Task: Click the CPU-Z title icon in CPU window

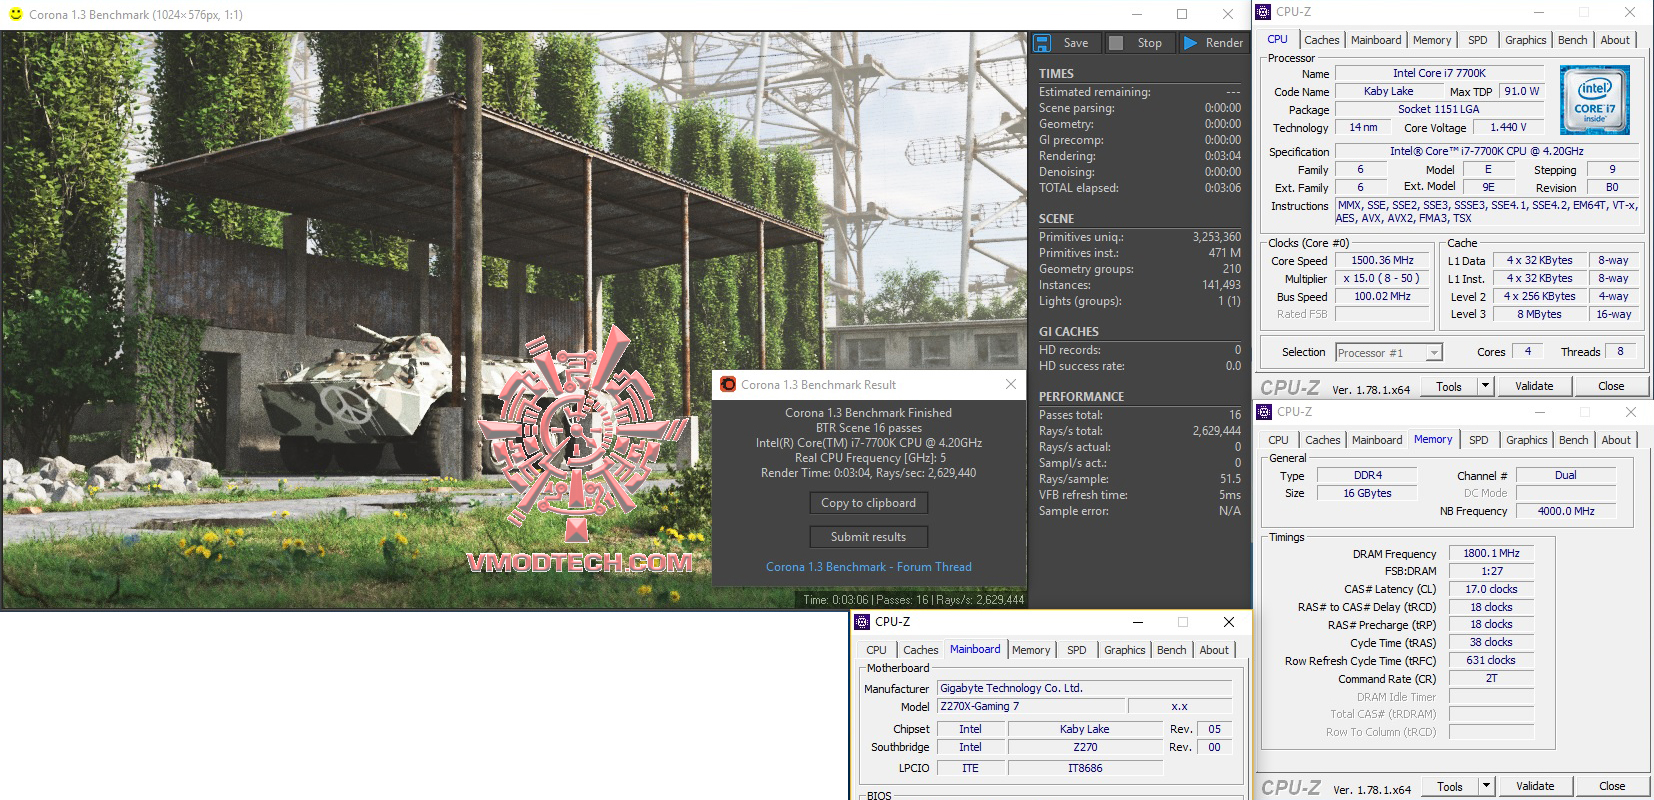Action: tap(1263, 12)
